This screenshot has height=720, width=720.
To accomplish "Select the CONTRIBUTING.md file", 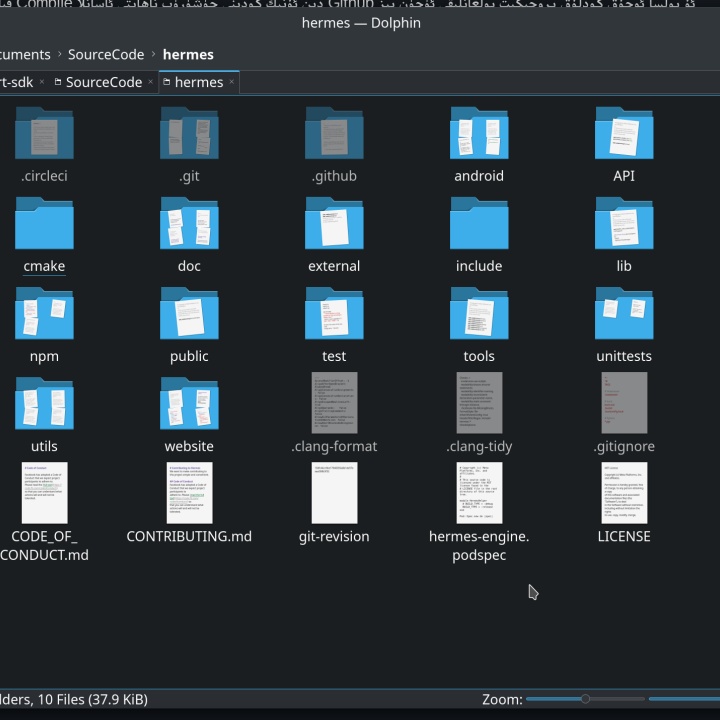I will coord(189,493).
